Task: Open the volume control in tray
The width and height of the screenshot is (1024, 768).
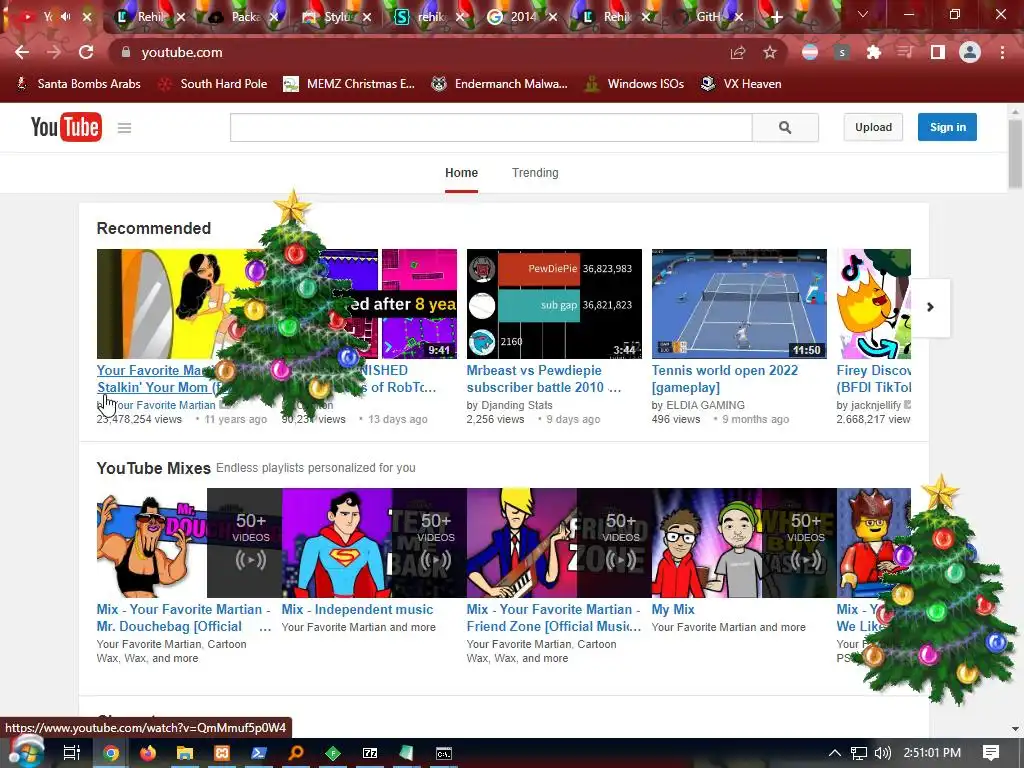Action: 882,753
